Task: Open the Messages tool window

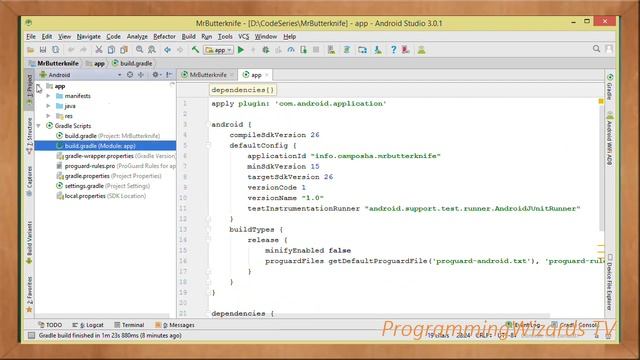Action: (x=175, y=325)
